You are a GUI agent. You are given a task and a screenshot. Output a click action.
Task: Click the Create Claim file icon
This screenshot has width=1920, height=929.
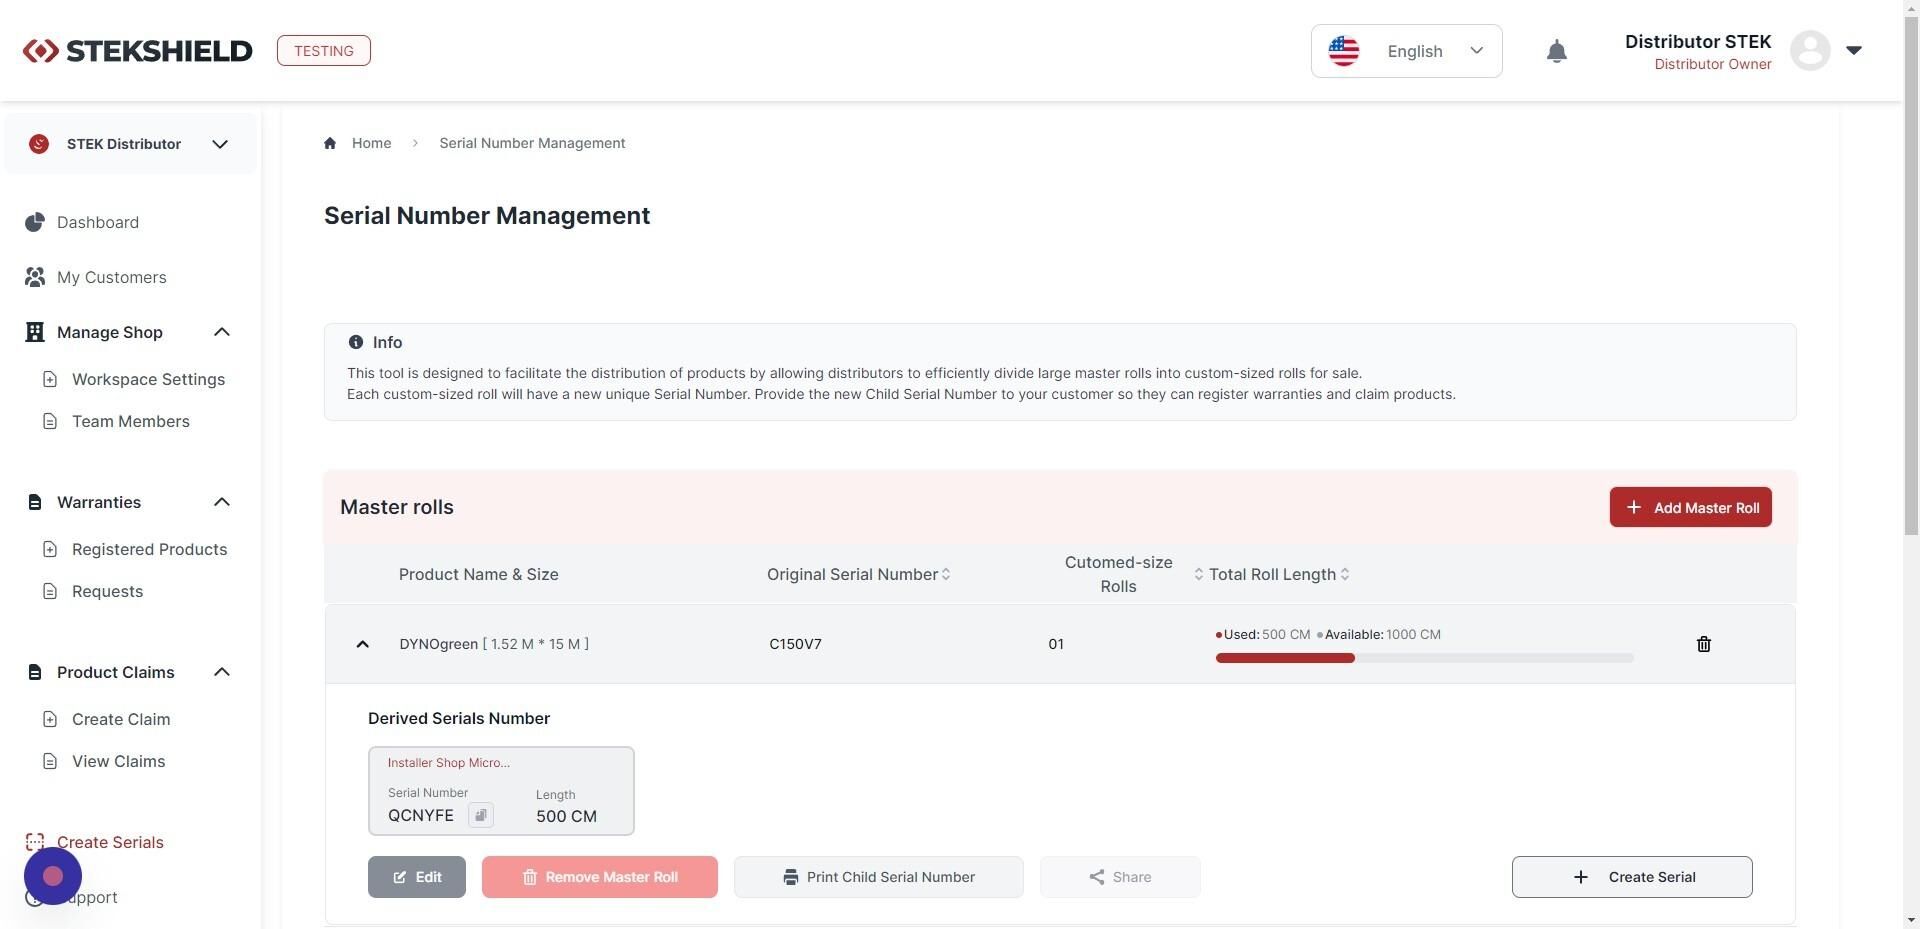50,719
